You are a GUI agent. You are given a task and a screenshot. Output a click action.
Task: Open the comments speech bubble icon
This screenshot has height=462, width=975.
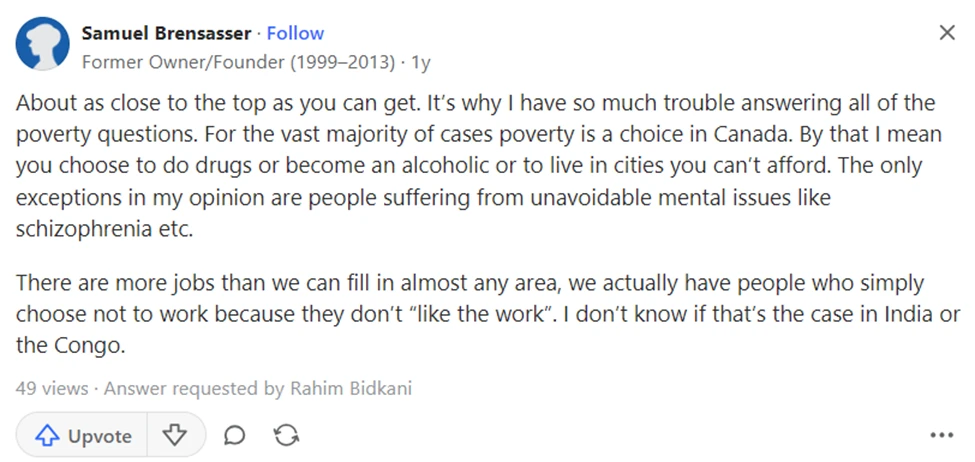234,435
